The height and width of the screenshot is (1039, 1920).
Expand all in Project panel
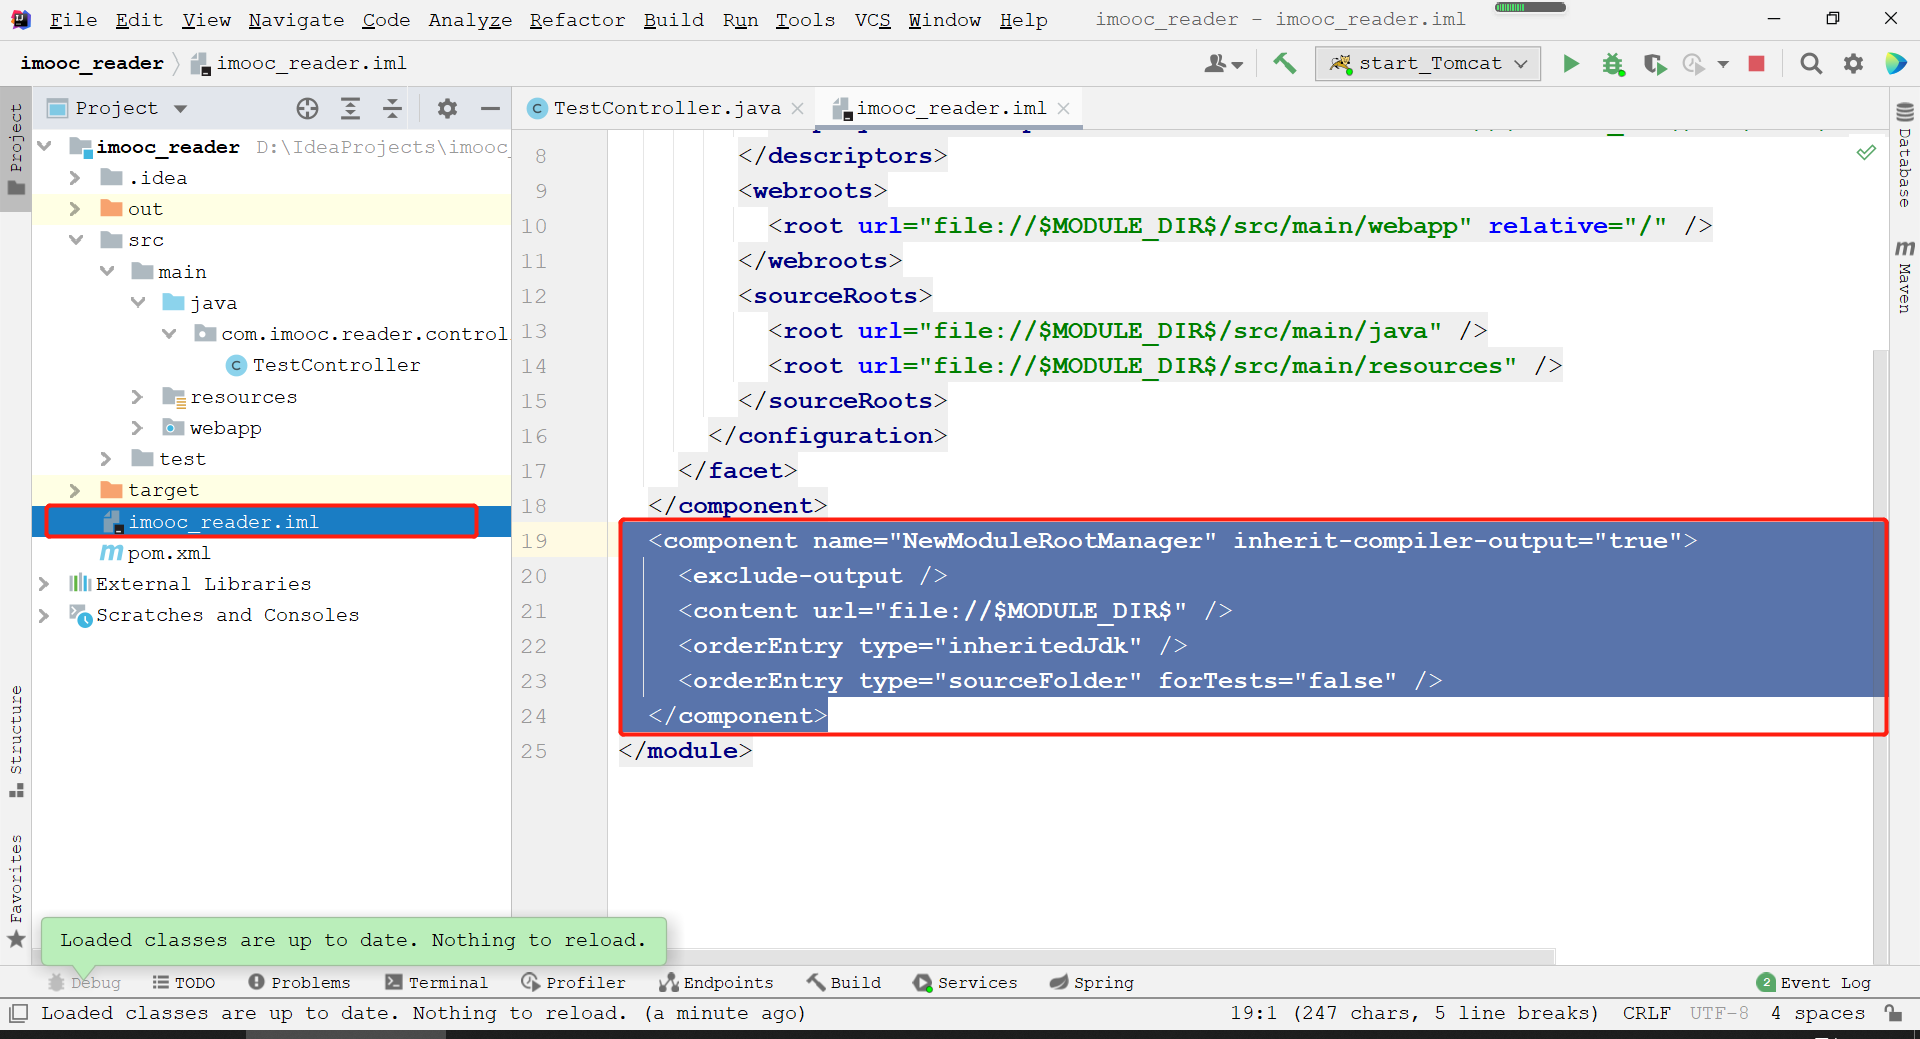click(x=350, y=108)
